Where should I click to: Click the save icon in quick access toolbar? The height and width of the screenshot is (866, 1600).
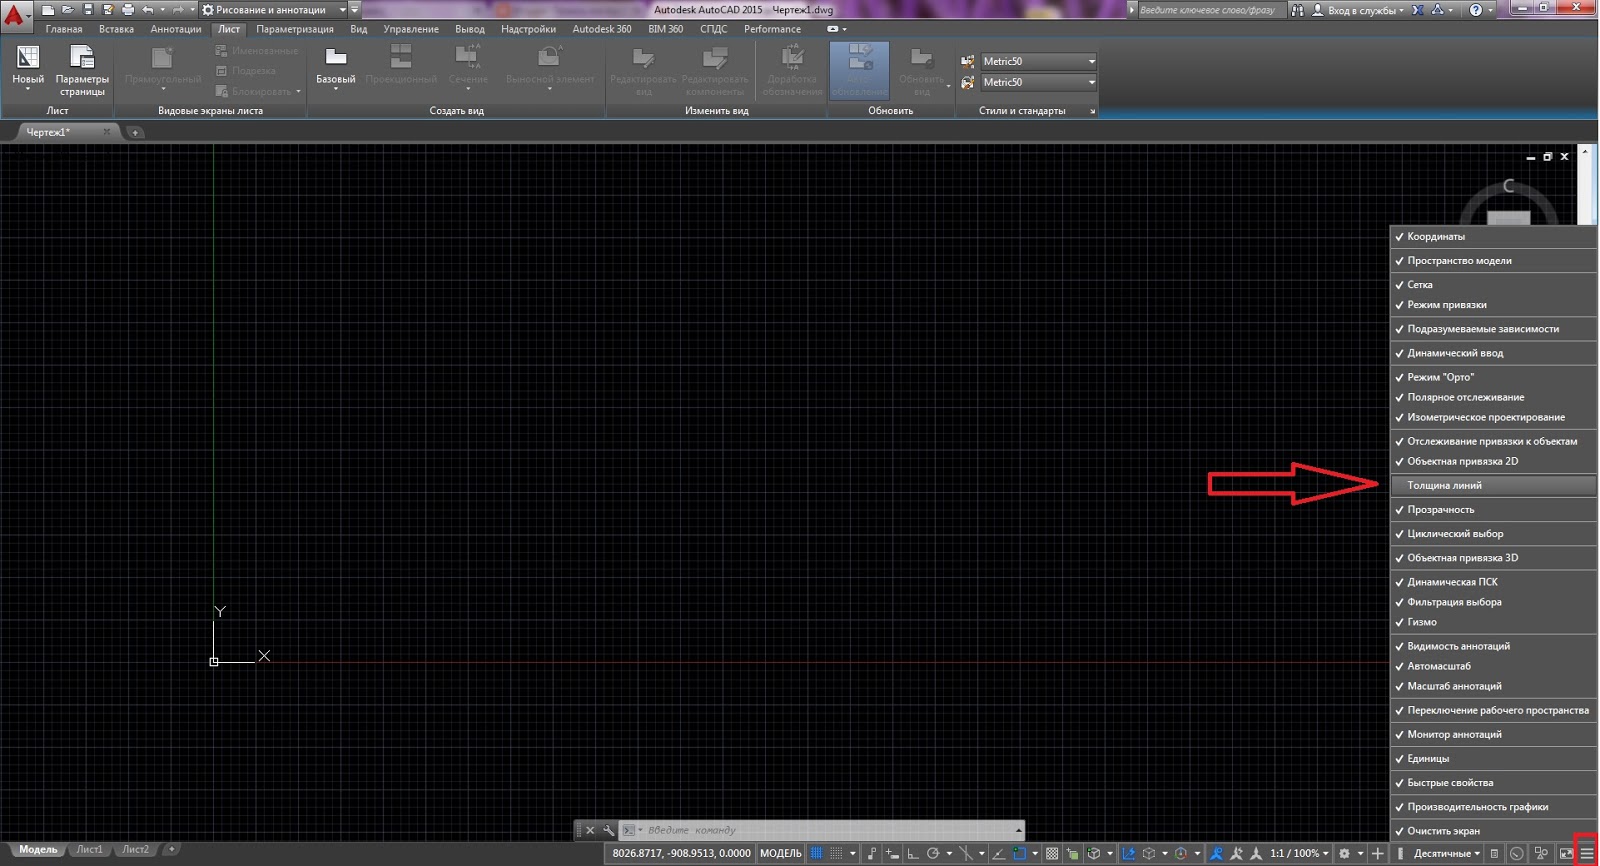[88, 10]
